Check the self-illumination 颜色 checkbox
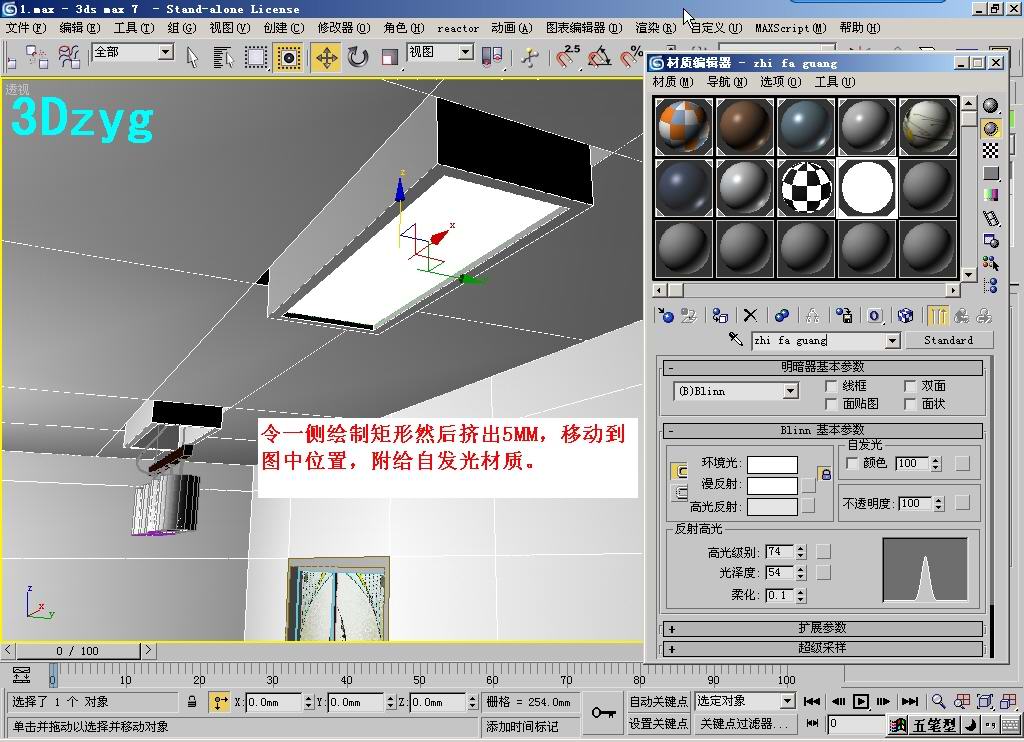Viewport: 1024px width, 742px height. point(852,464)
